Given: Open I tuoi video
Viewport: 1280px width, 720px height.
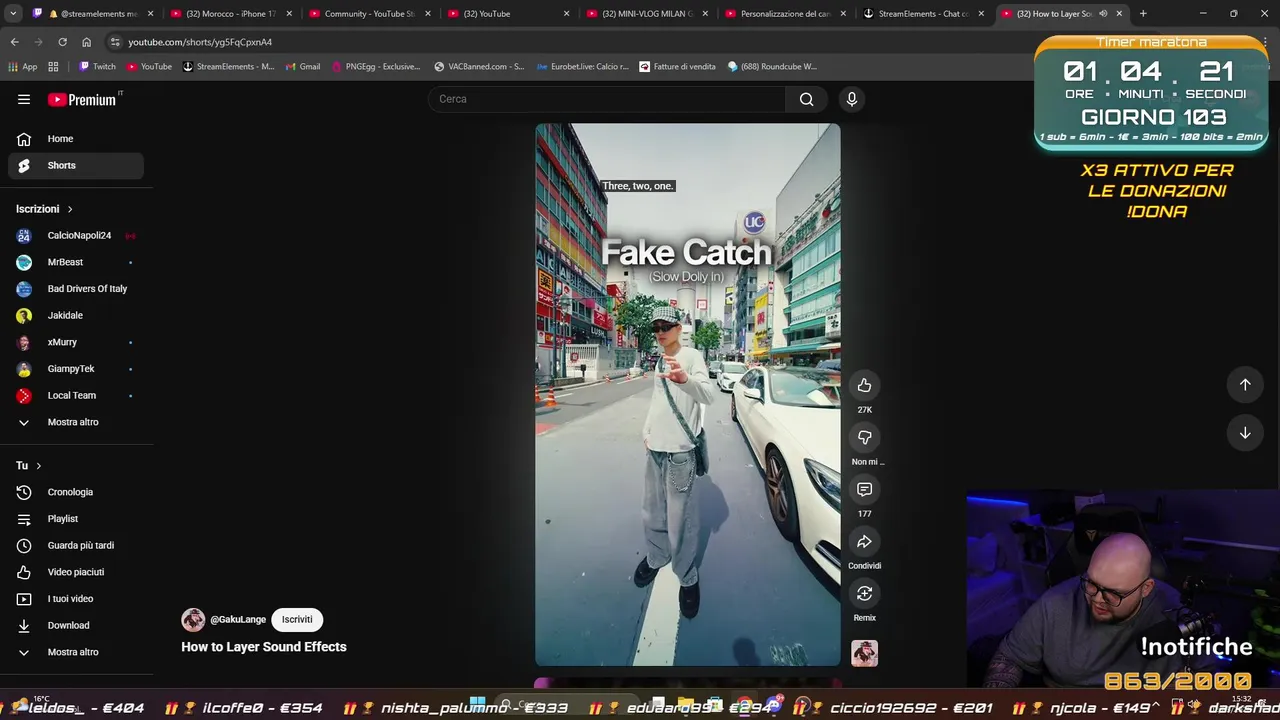Looking at the screenshot, I should pos(76,599).
